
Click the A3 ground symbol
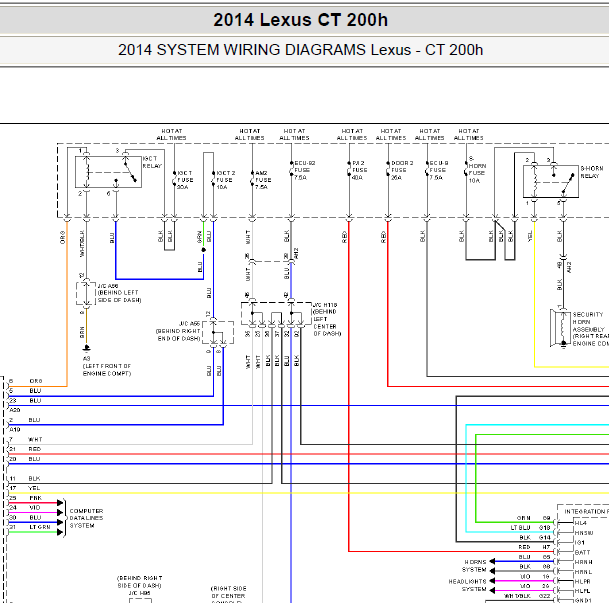pyautogui.click(x=87, y=348)
